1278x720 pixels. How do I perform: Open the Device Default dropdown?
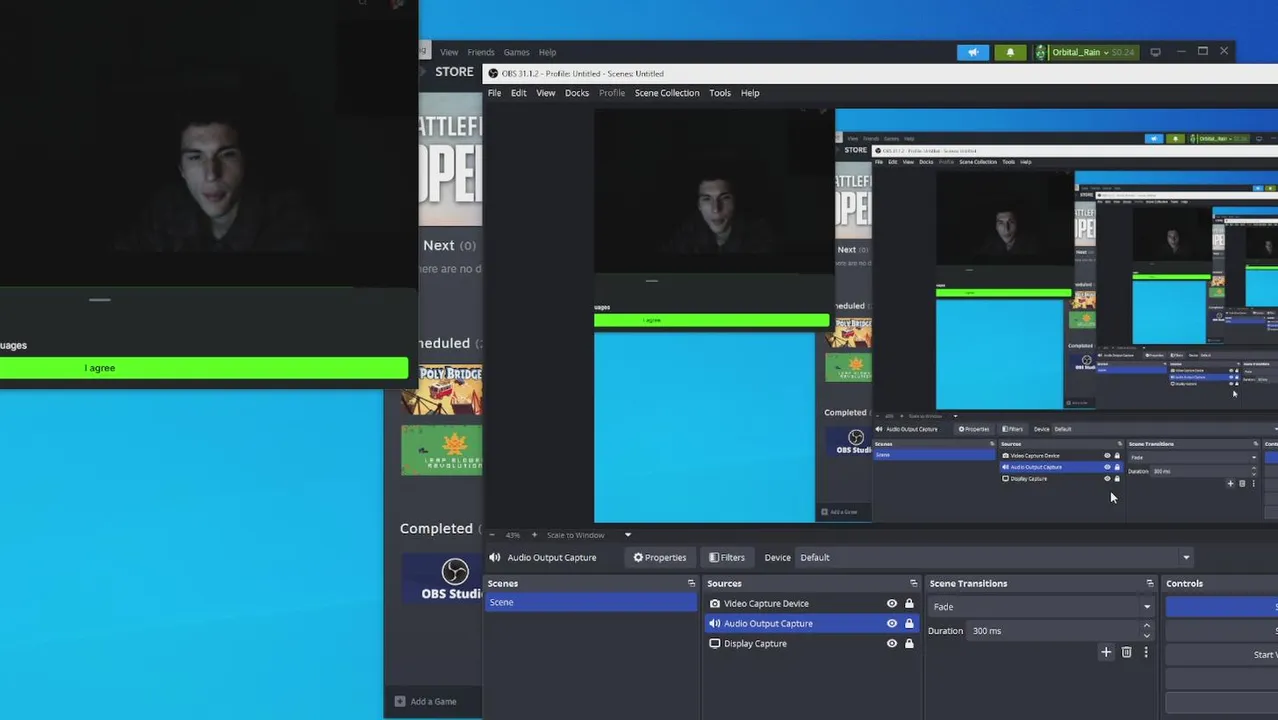995,558
